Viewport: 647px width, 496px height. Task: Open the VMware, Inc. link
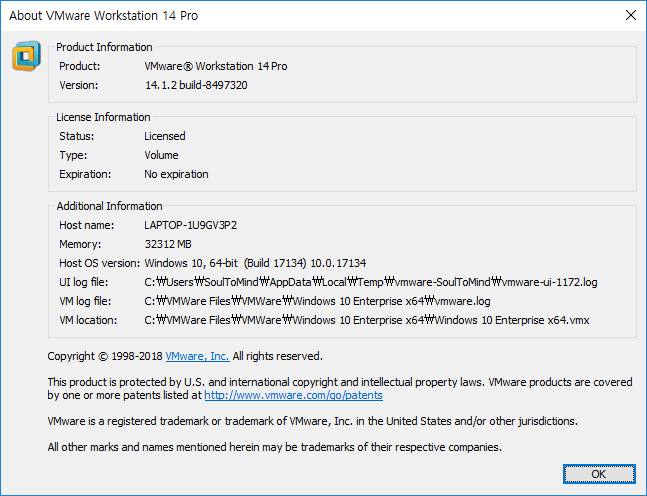[197, 356]
